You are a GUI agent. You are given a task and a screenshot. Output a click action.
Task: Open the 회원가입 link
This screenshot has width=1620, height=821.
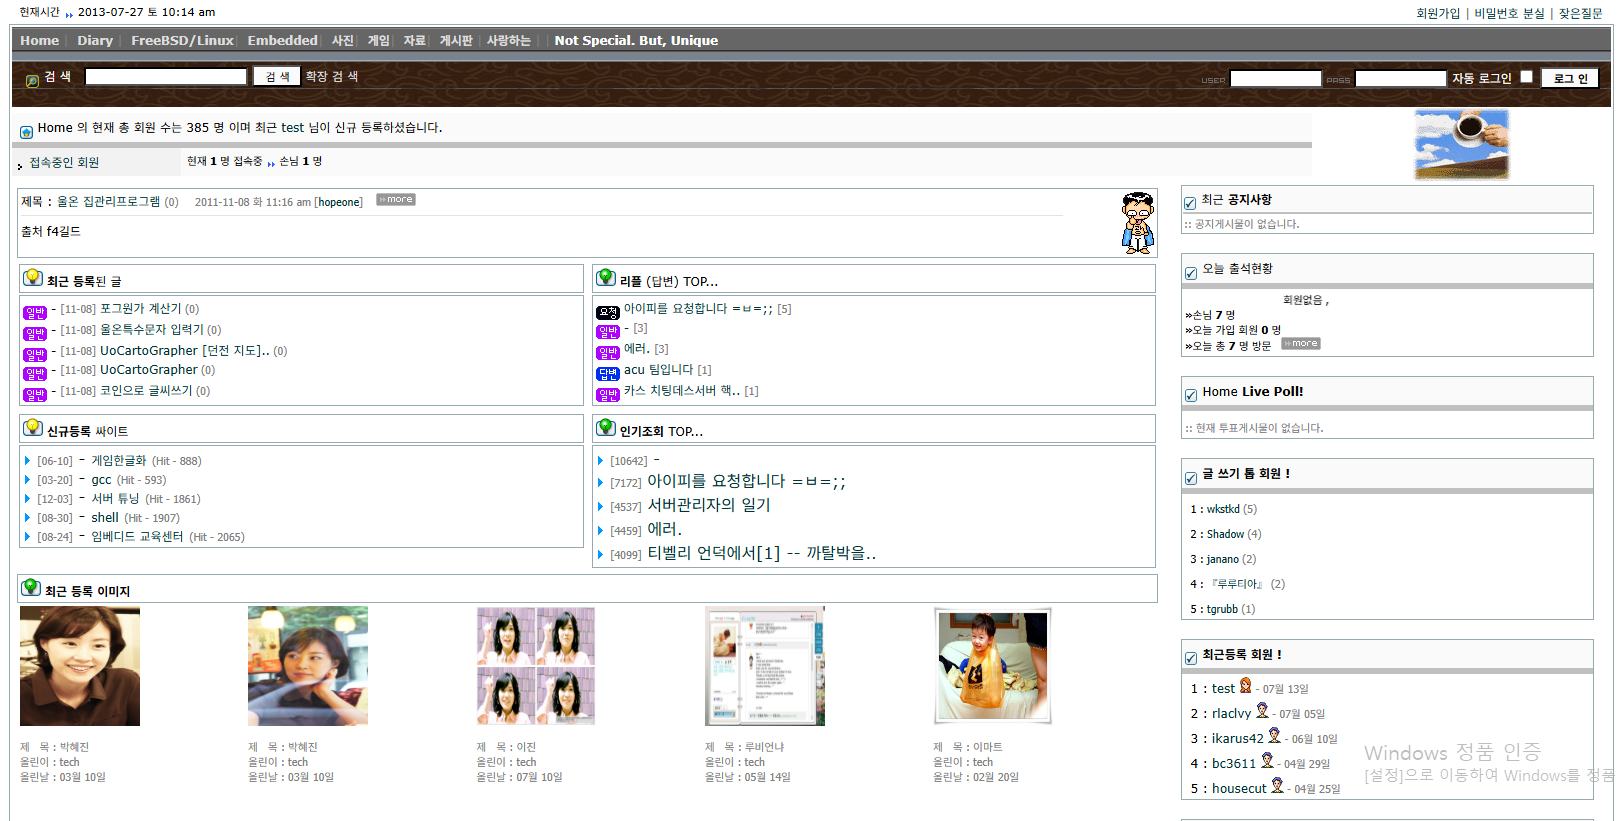(x=1437, y=13)
